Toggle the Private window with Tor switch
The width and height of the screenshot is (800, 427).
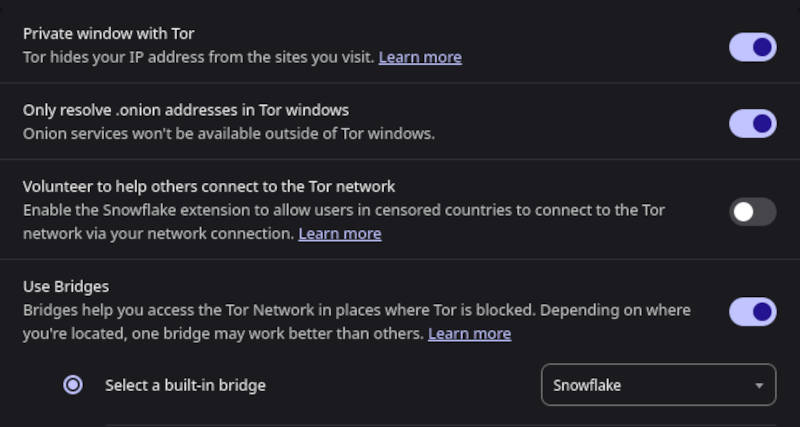752,47
